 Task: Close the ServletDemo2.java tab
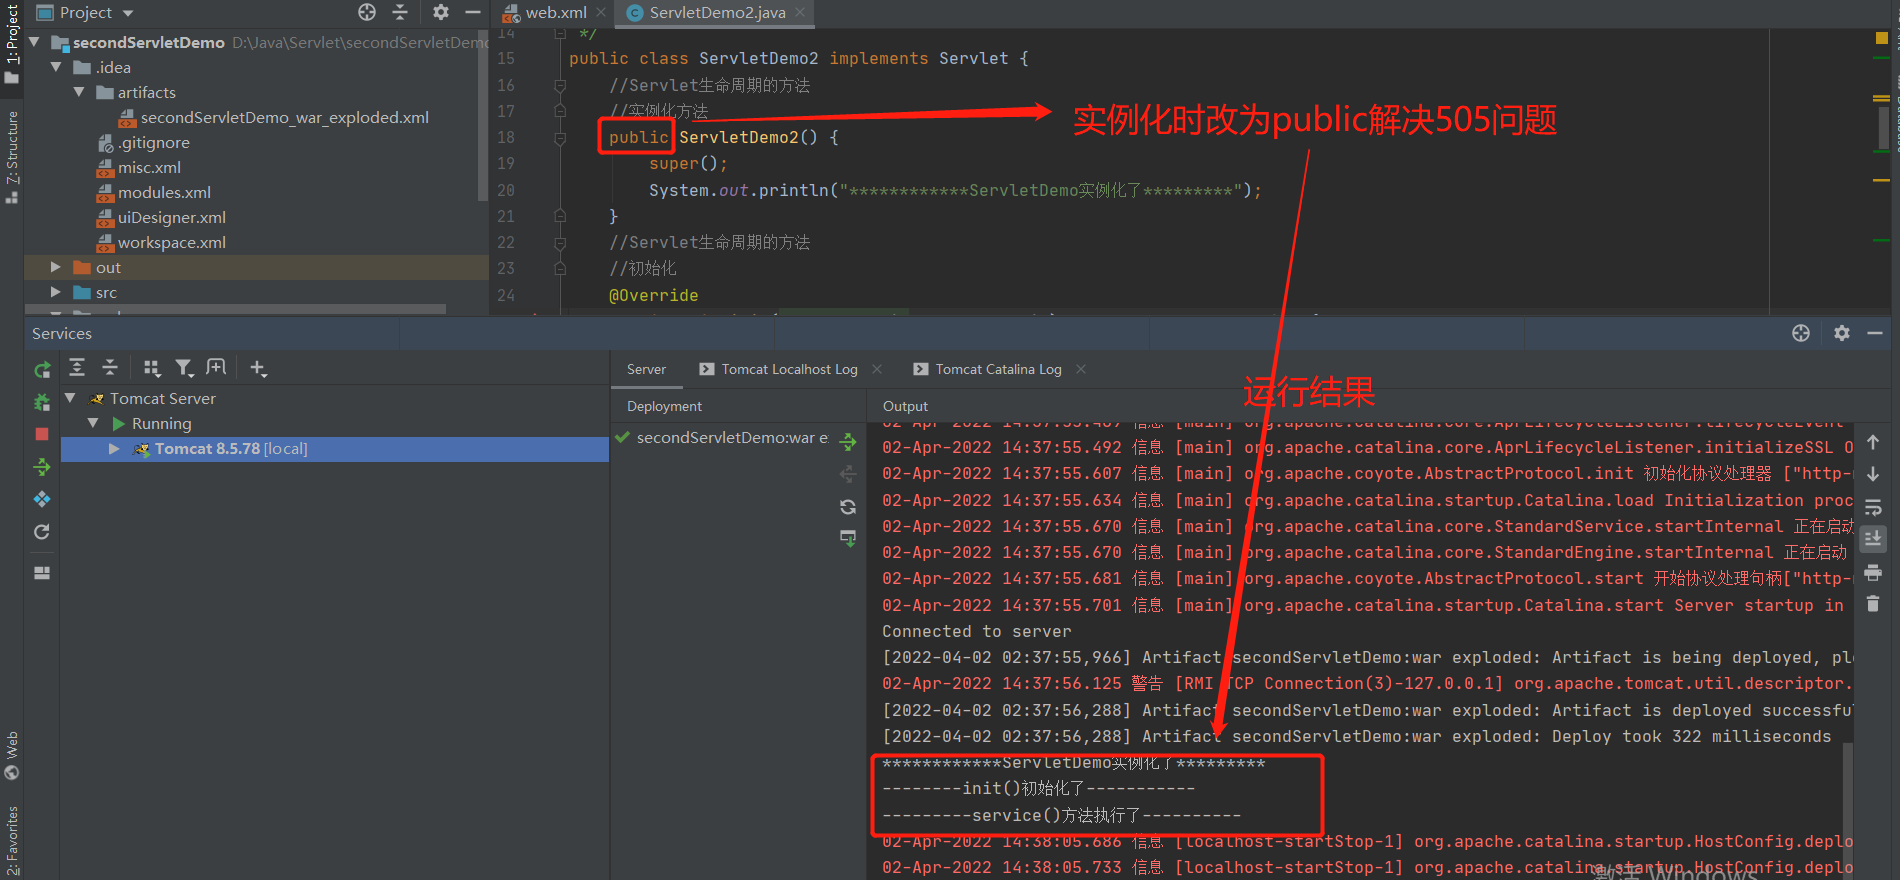800,13
